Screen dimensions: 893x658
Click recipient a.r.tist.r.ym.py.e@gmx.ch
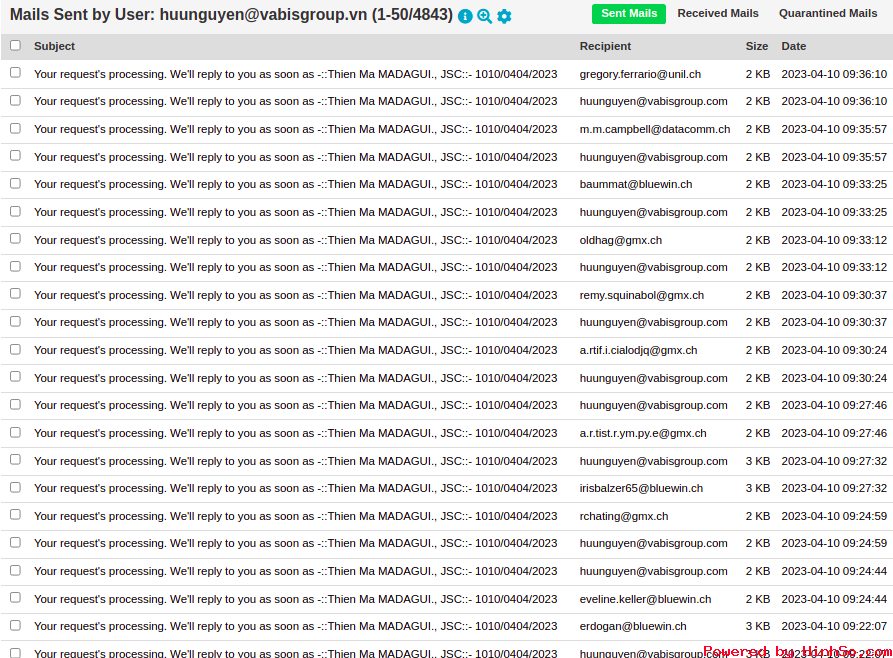(x=643, y=433)
